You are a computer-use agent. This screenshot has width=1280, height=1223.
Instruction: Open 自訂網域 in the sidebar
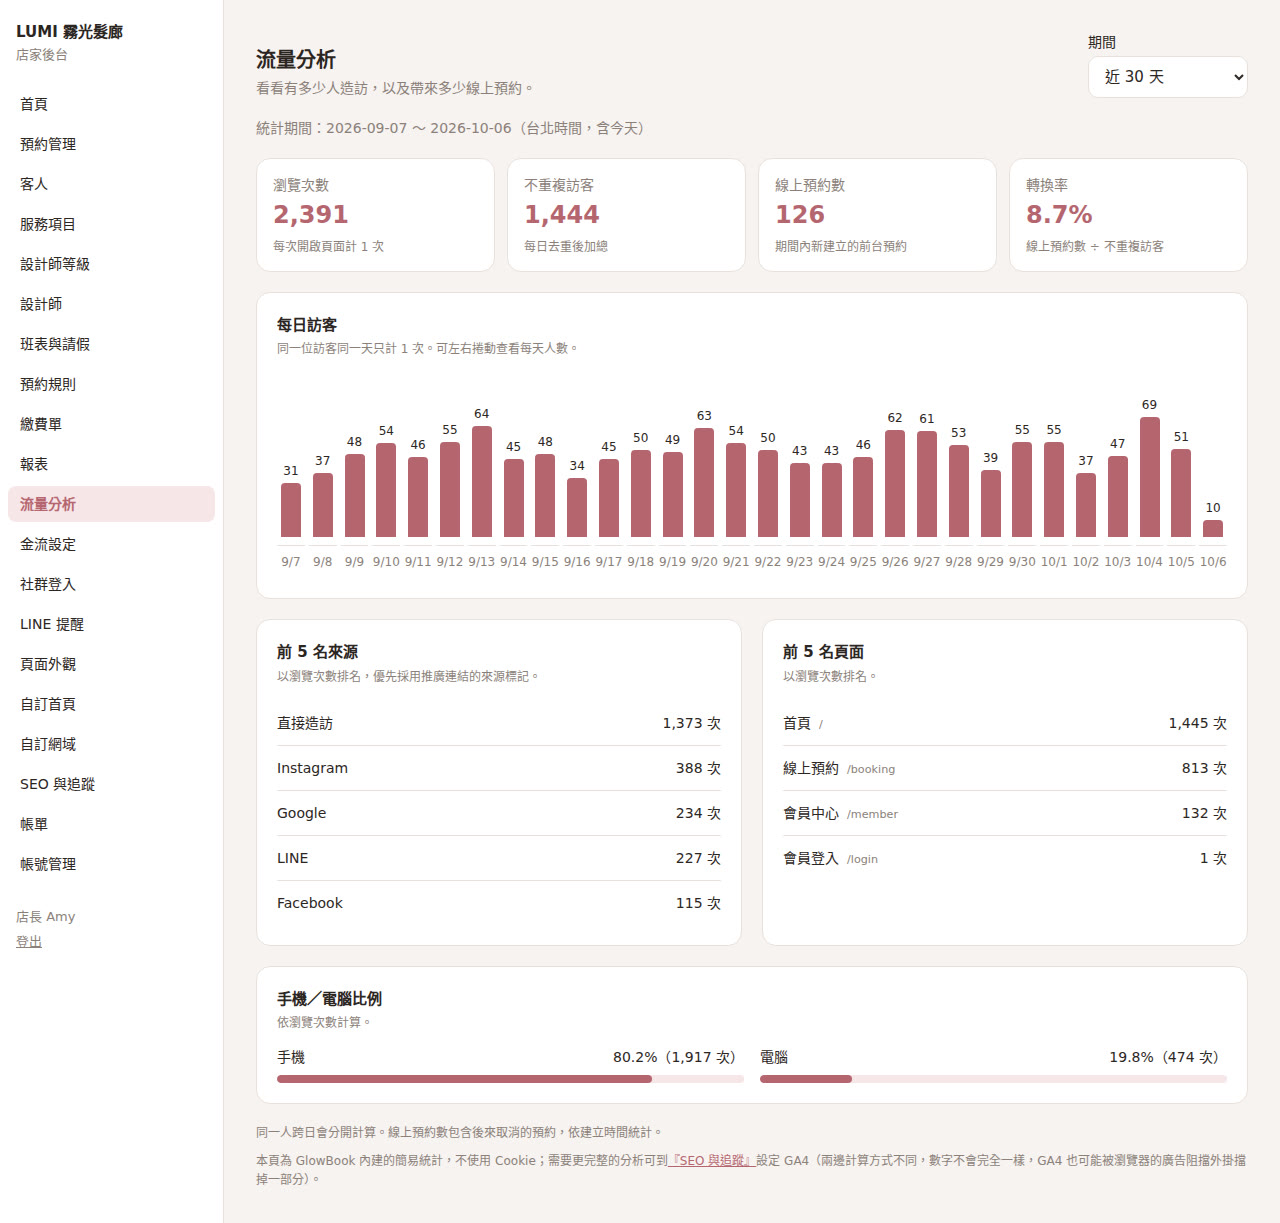pyautogui.click(x=111, y=744)
